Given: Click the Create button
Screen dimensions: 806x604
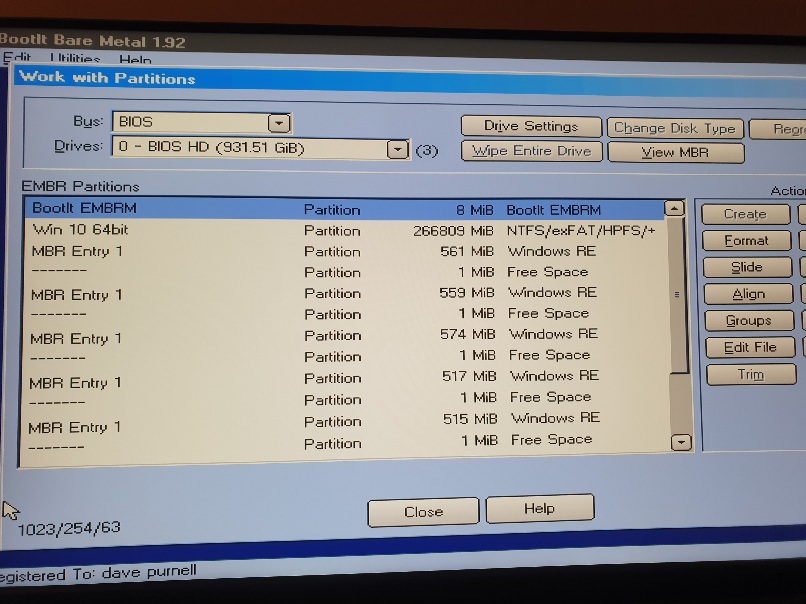Looking at the screenshot, I should point(745,214).
